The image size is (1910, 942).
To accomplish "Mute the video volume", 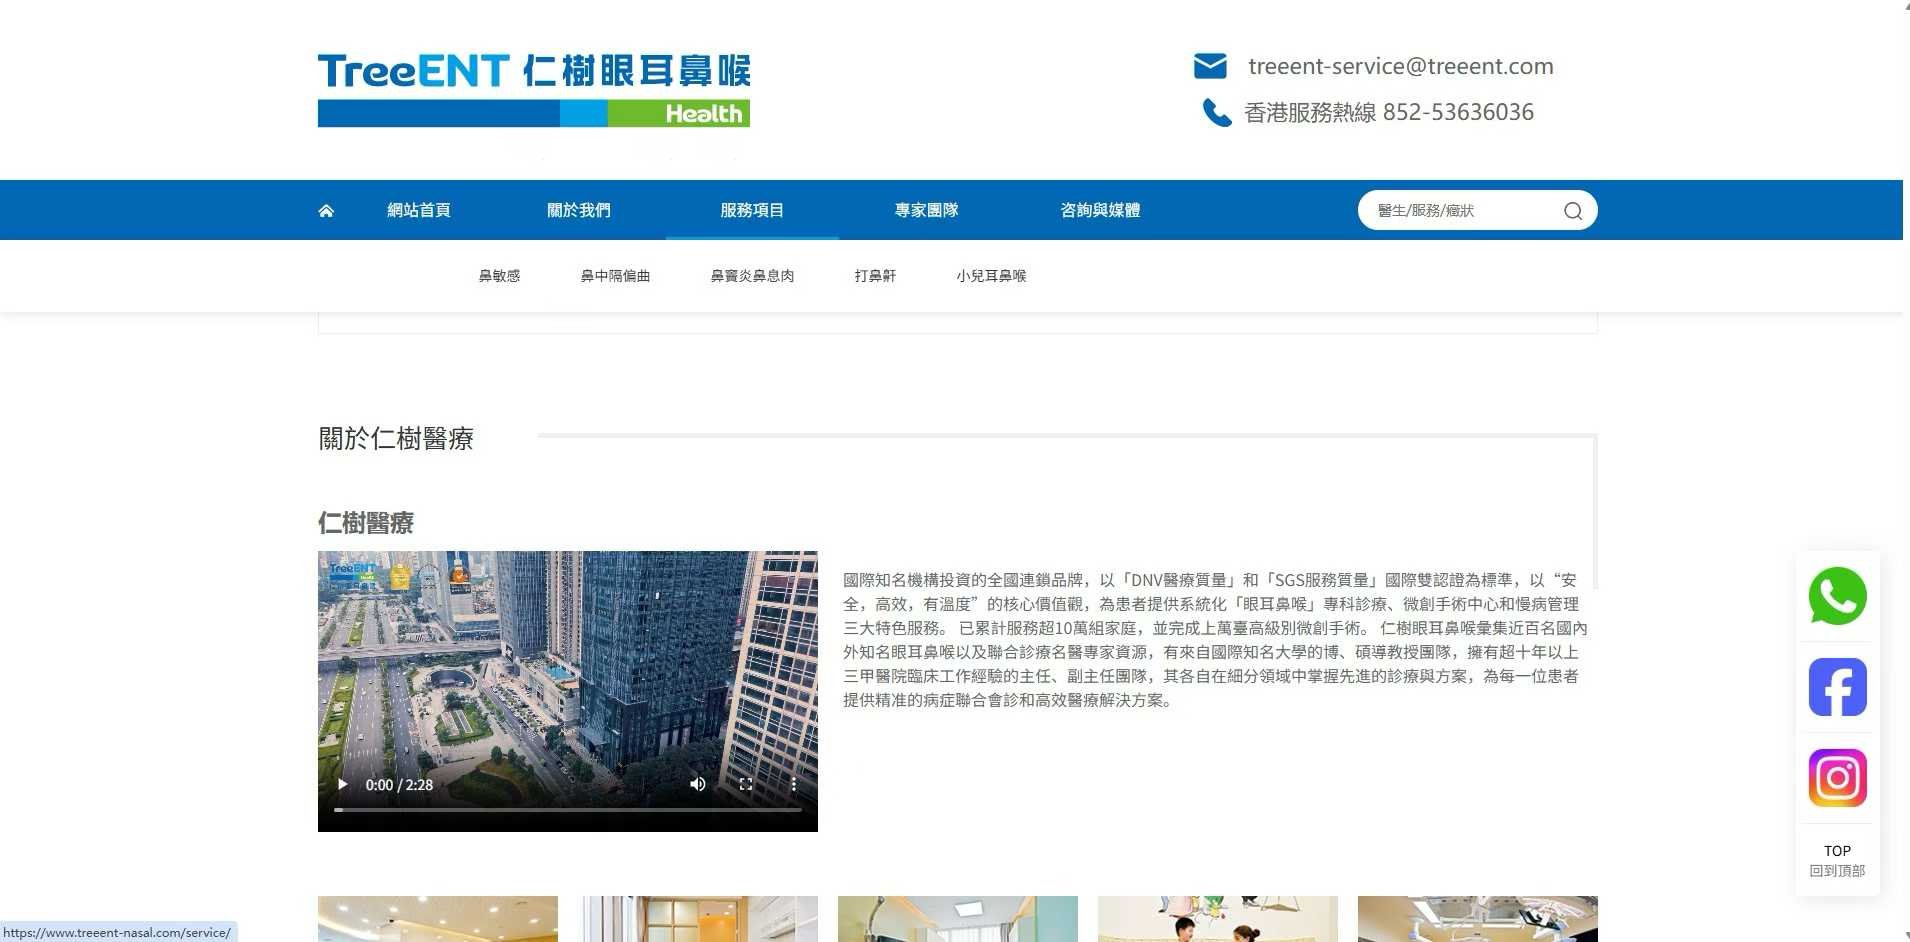I will point(697,785).
